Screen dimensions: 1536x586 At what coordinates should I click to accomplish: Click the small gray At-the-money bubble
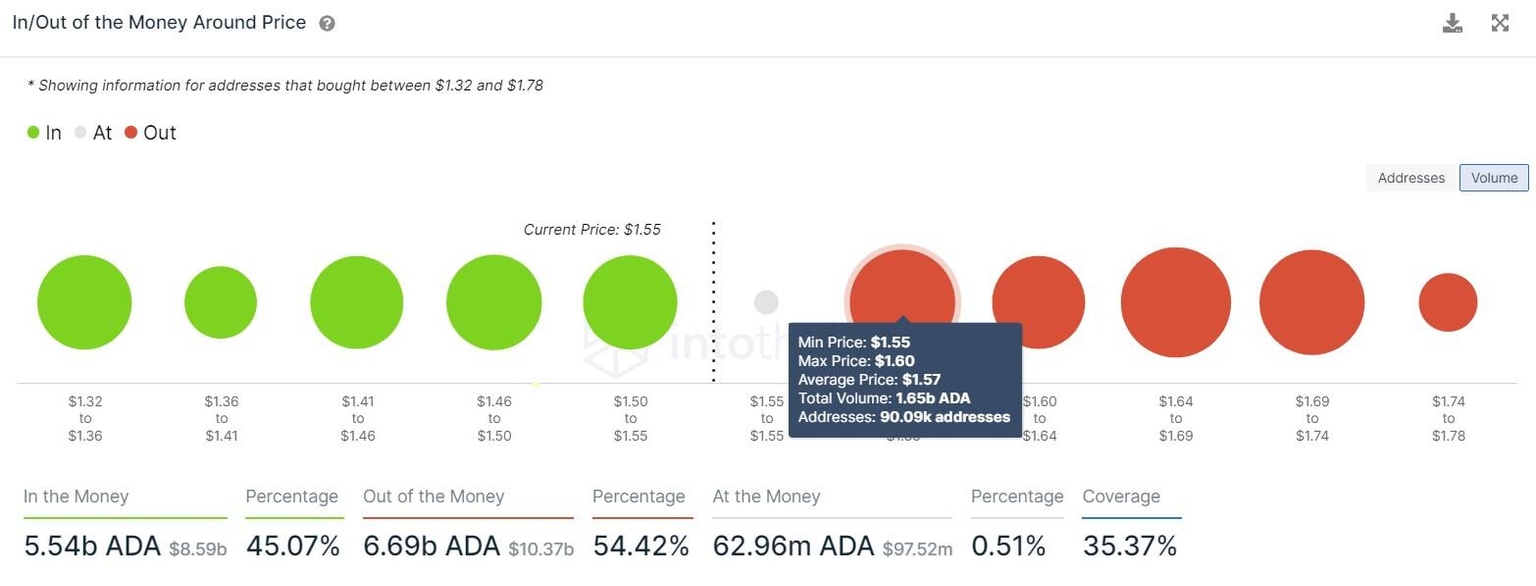[x=766, y=302]
